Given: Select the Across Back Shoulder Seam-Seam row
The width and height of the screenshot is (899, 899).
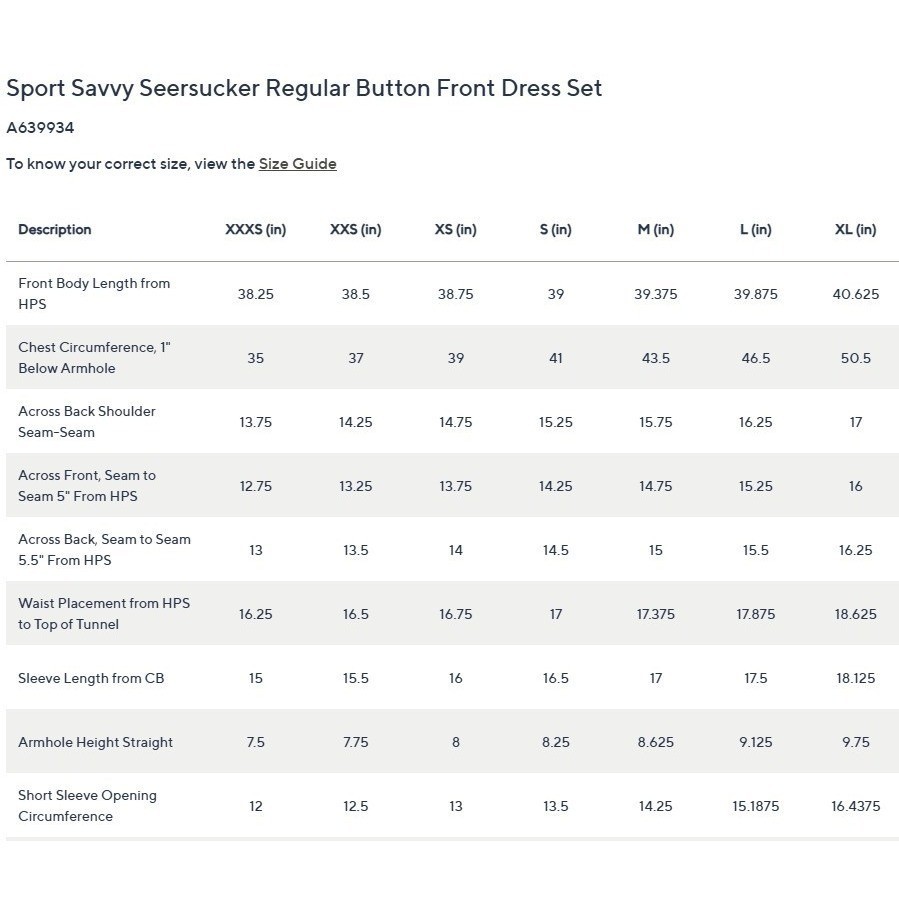Looking at the screenshot, I should point(452,421).
